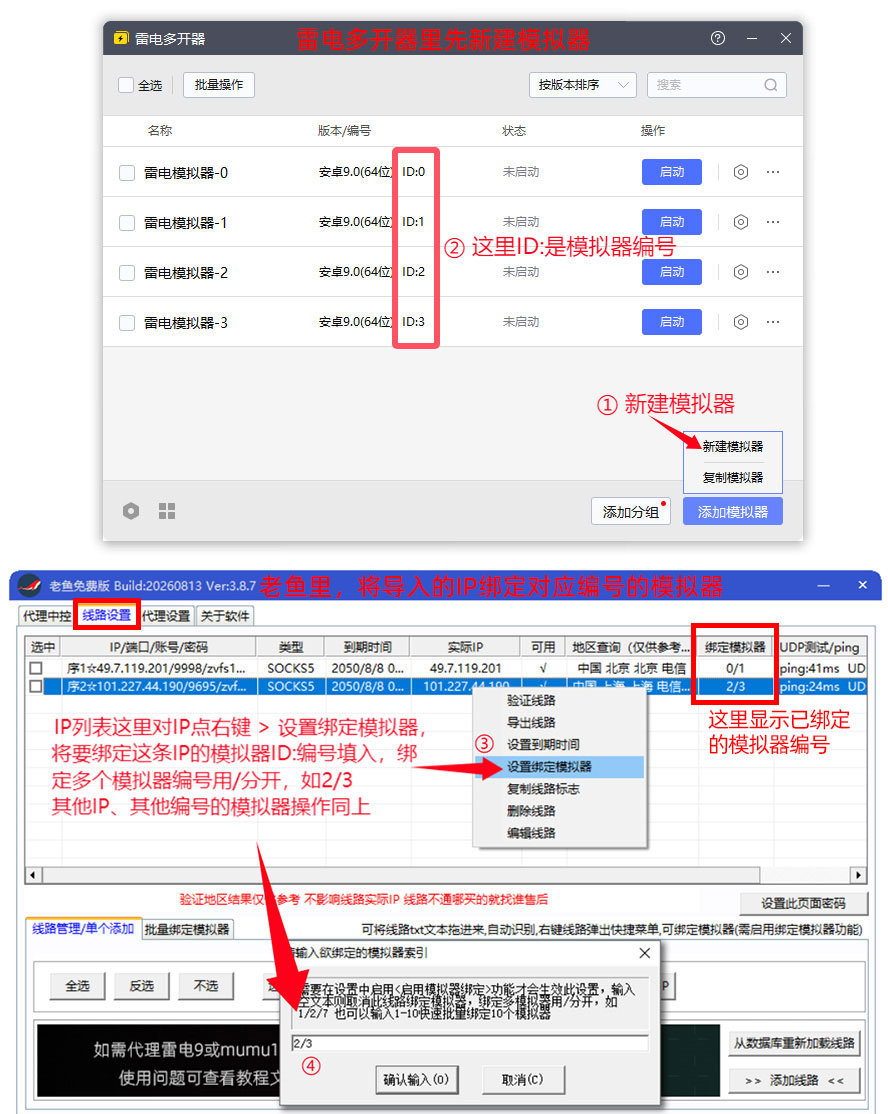This screenshot has height=1114, width=888.
Task: Open 批量操作 button
Action: click(218, 85)
